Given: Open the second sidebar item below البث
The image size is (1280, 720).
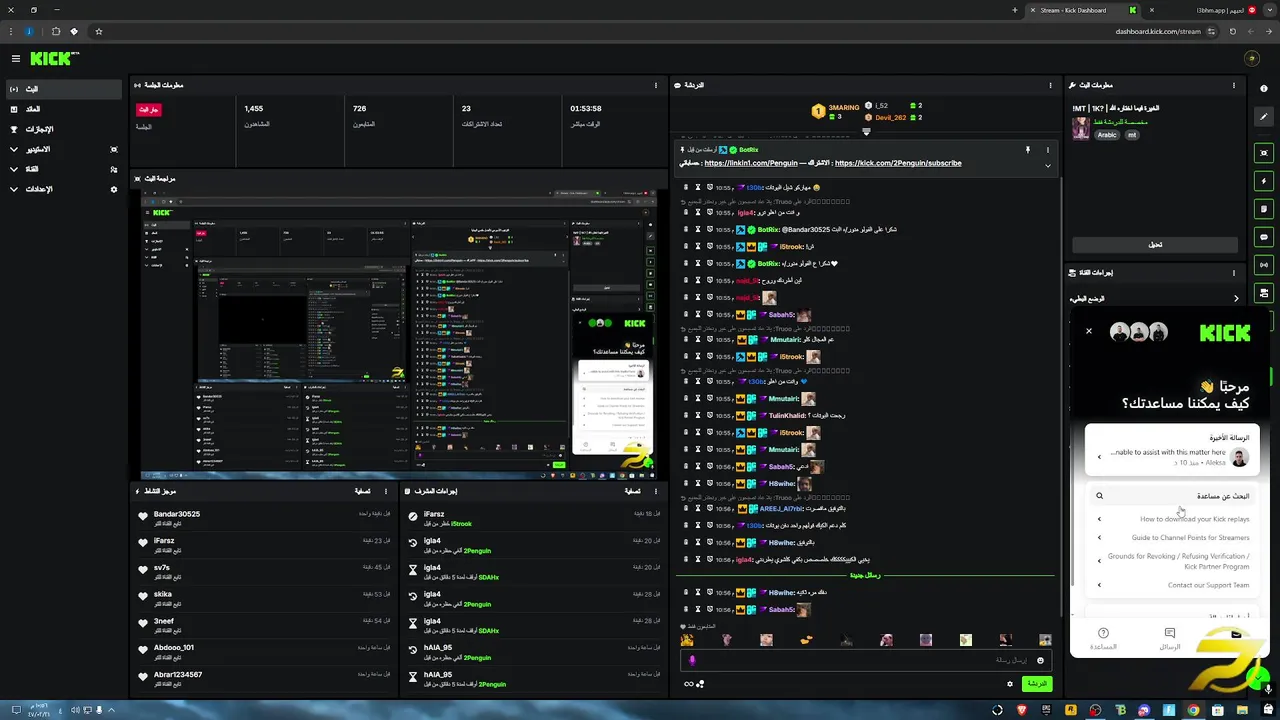Looking at the screenshot, I should tap(64, 109).
